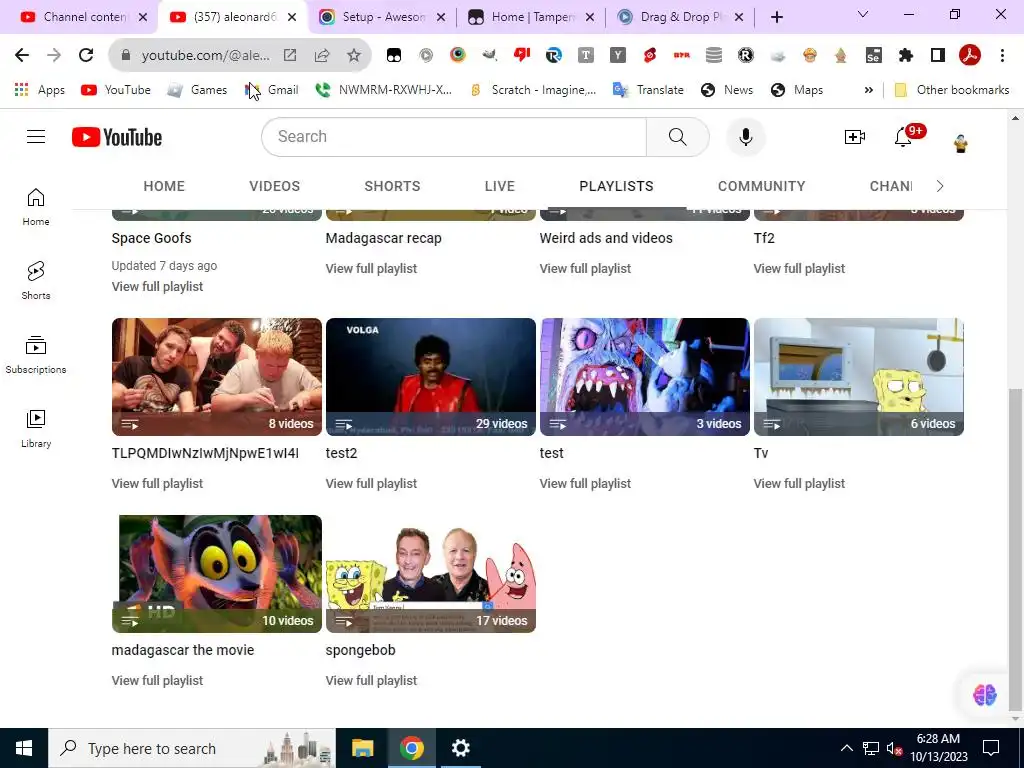Open the Tv playlist thumbnail with SpongeBob
The width and height of the screenshot is (1024, 768).
(859, 377)
